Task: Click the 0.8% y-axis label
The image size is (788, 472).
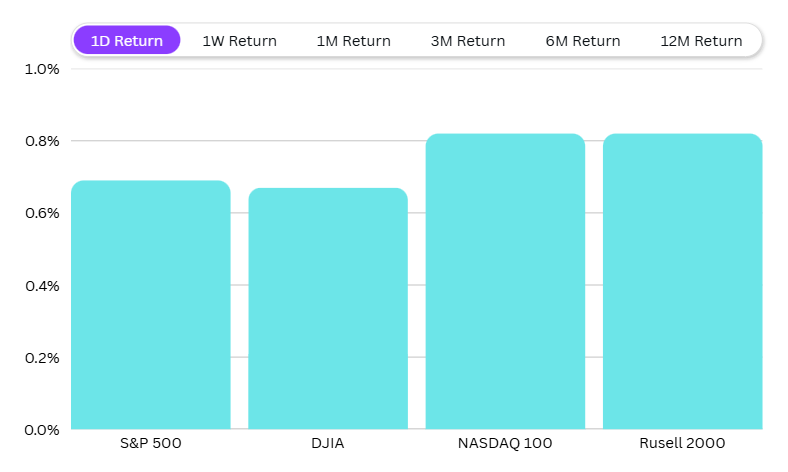Action: pyautogui.click(x=42, y=141)
